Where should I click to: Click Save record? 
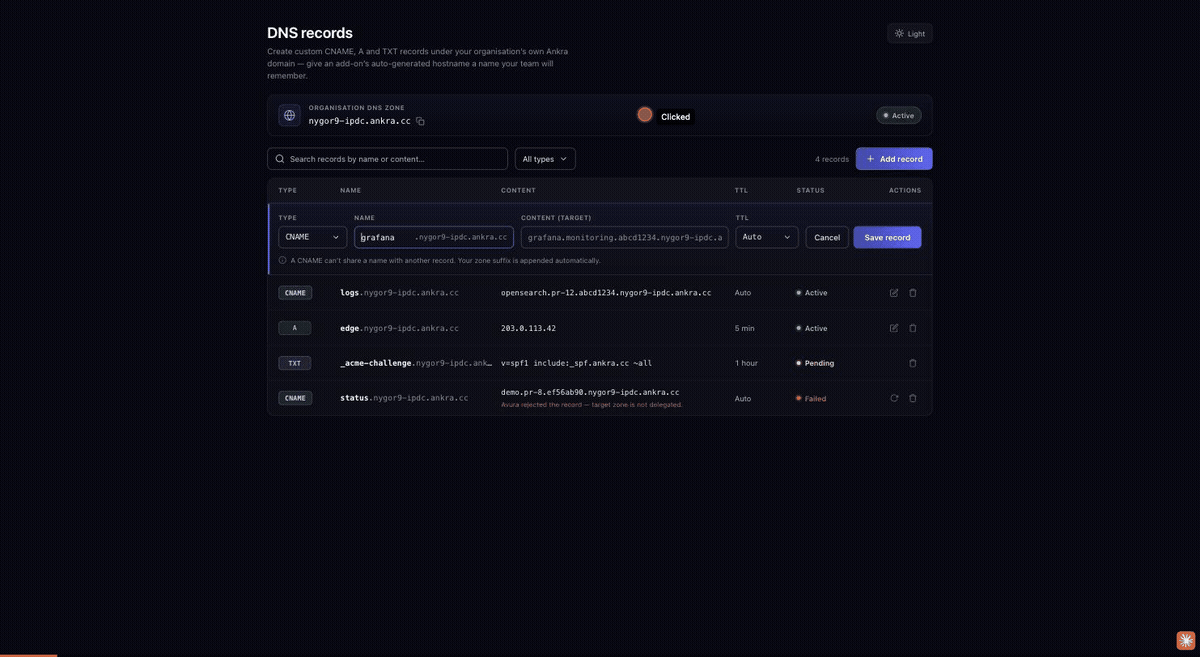click(x=887, y=237)
